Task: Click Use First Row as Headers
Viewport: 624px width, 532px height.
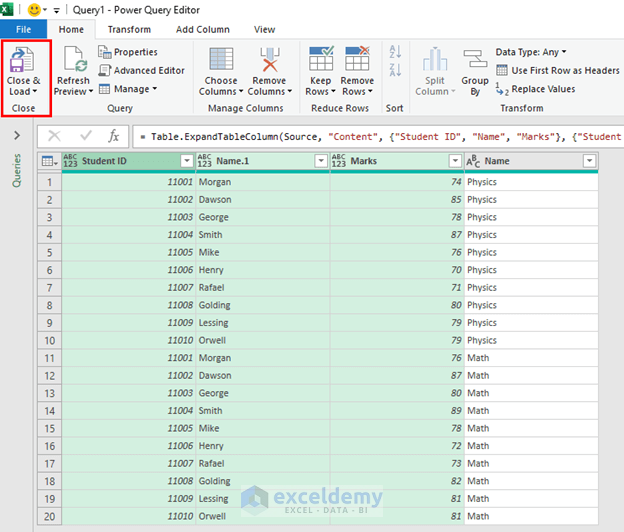Action: click(x=558, y=70)
